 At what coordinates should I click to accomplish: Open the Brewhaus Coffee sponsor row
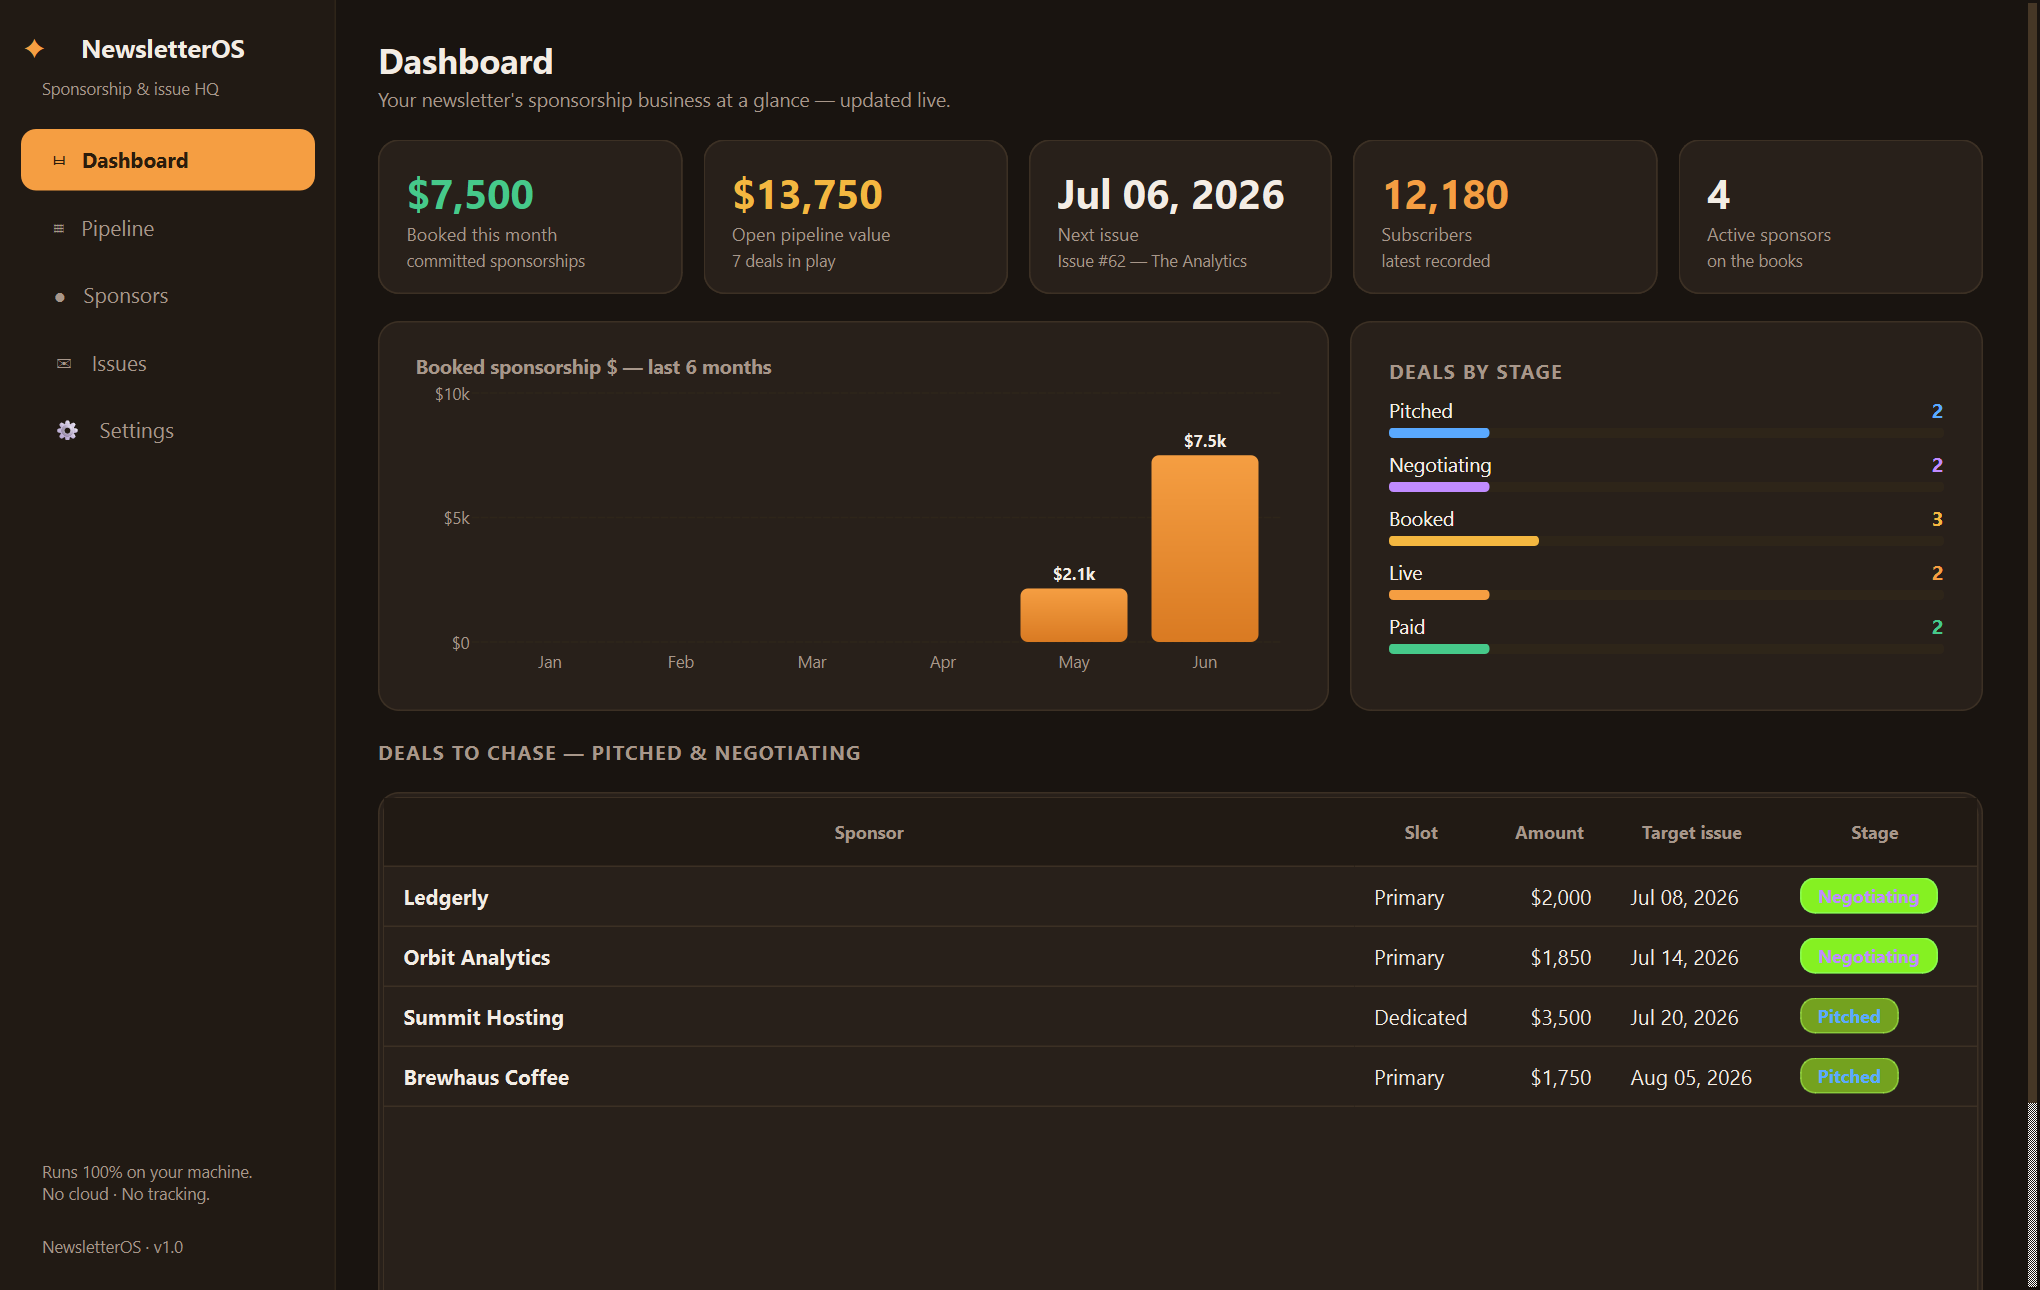[x=1180, y=1077]
